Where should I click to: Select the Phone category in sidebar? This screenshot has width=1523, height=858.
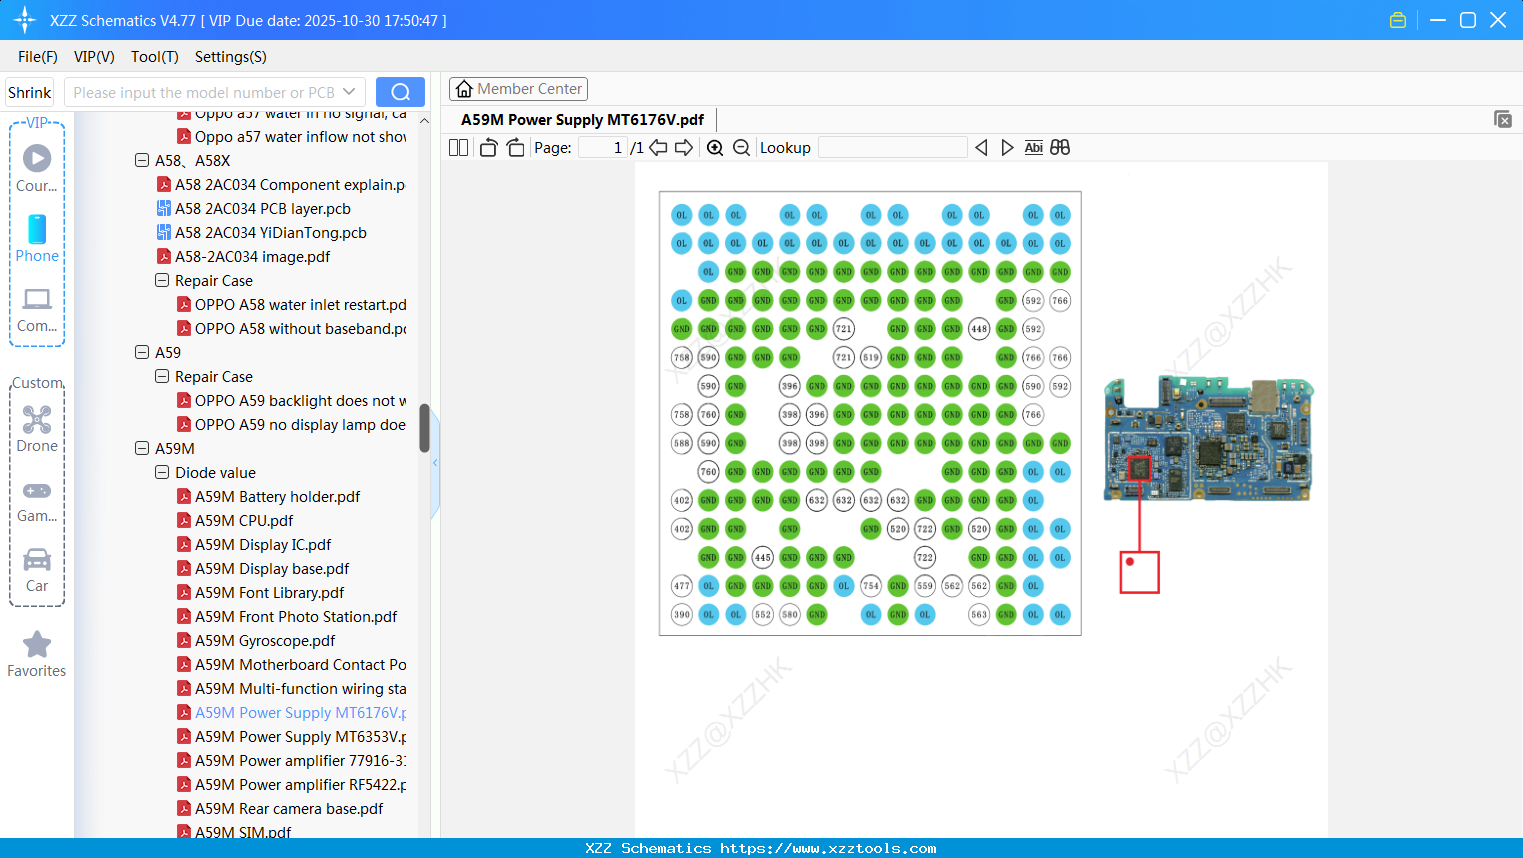click(x=37, y=238)
